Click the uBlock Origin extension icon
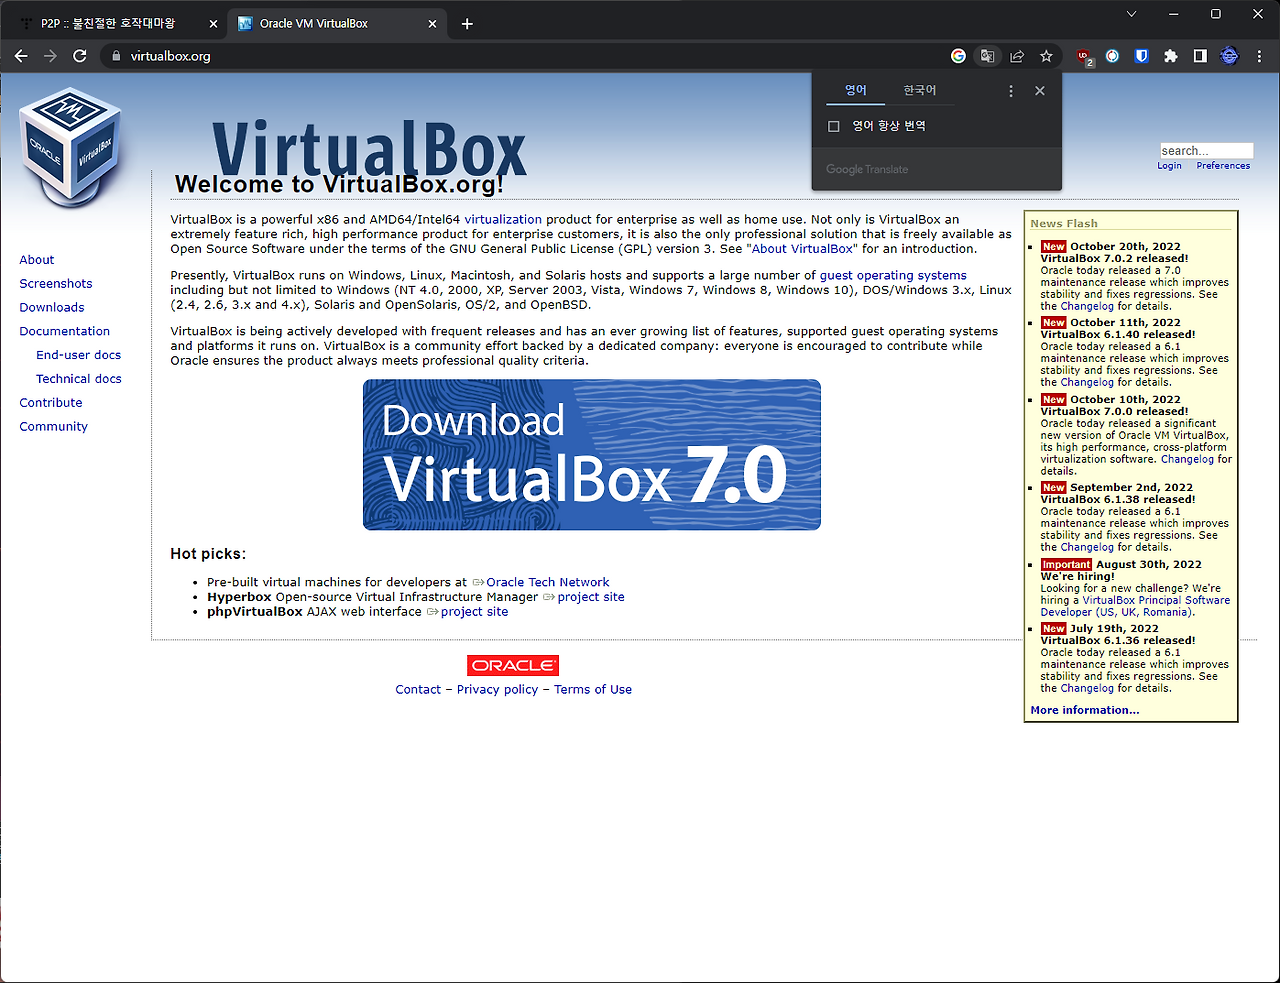This screenshot has width=1280, height=983. click(1081, 56)
